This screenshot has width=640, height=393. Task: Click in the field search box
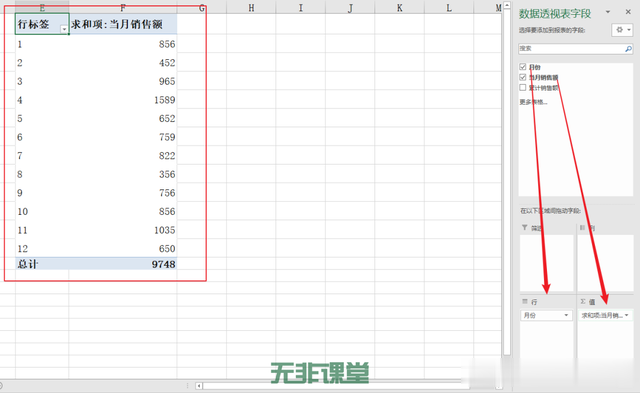point(571,49)
